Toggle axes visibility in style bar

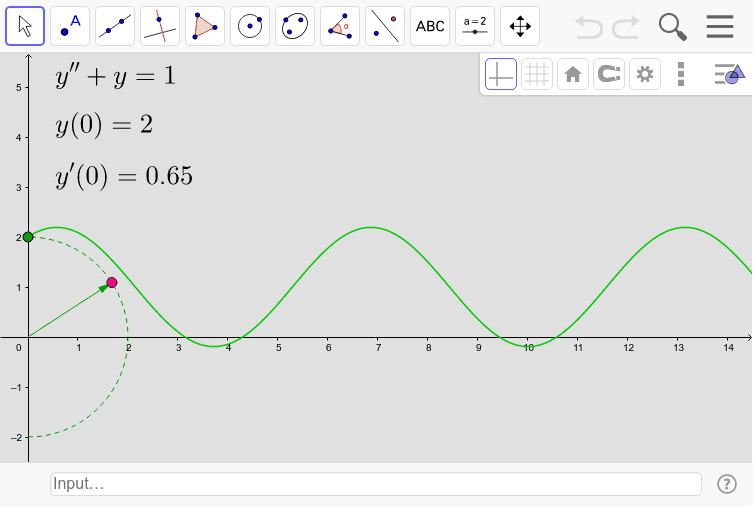click(501, 74)
